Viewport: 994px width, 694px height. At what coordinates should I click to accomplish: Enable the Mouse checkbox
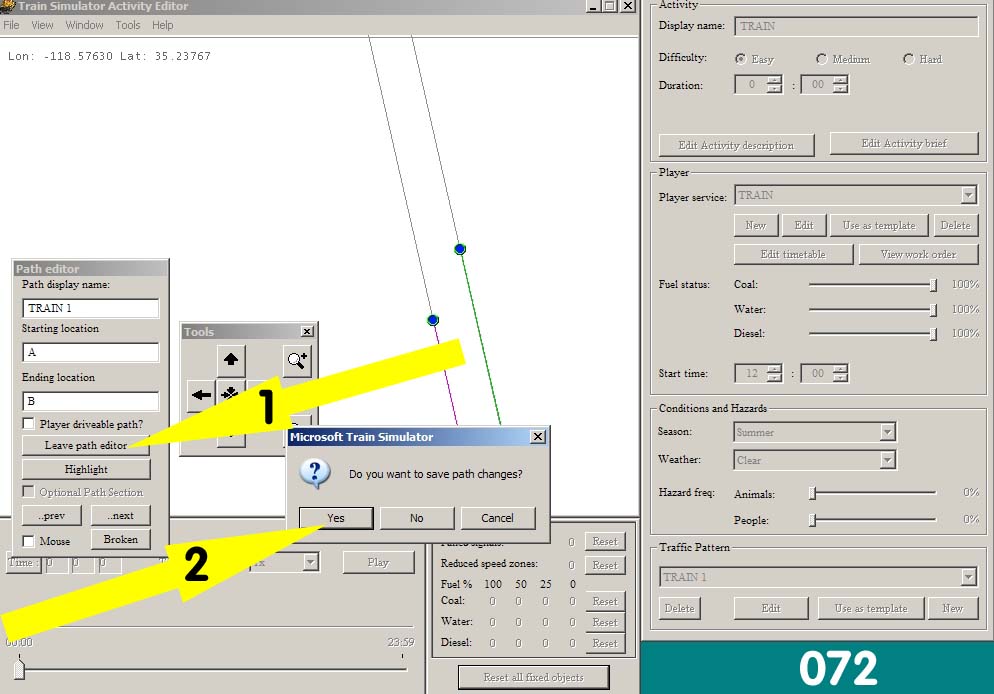(x=29, y=541)
